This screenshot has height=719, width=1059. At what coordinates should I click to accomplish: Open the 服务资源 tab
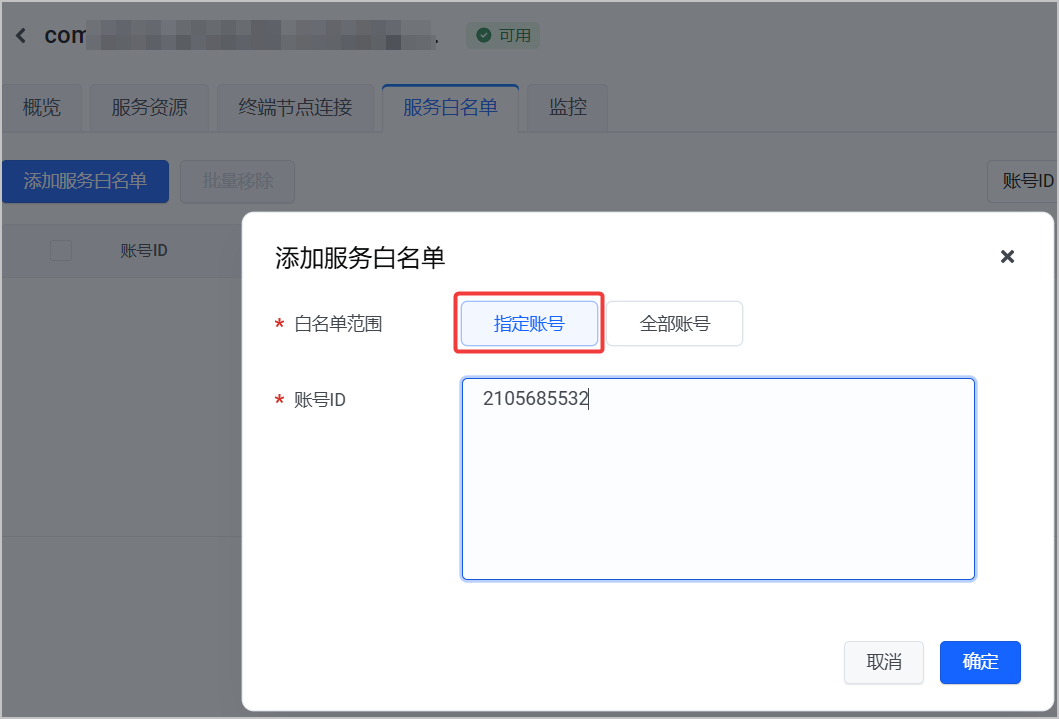pyautogui.click(x=149, y=107)
